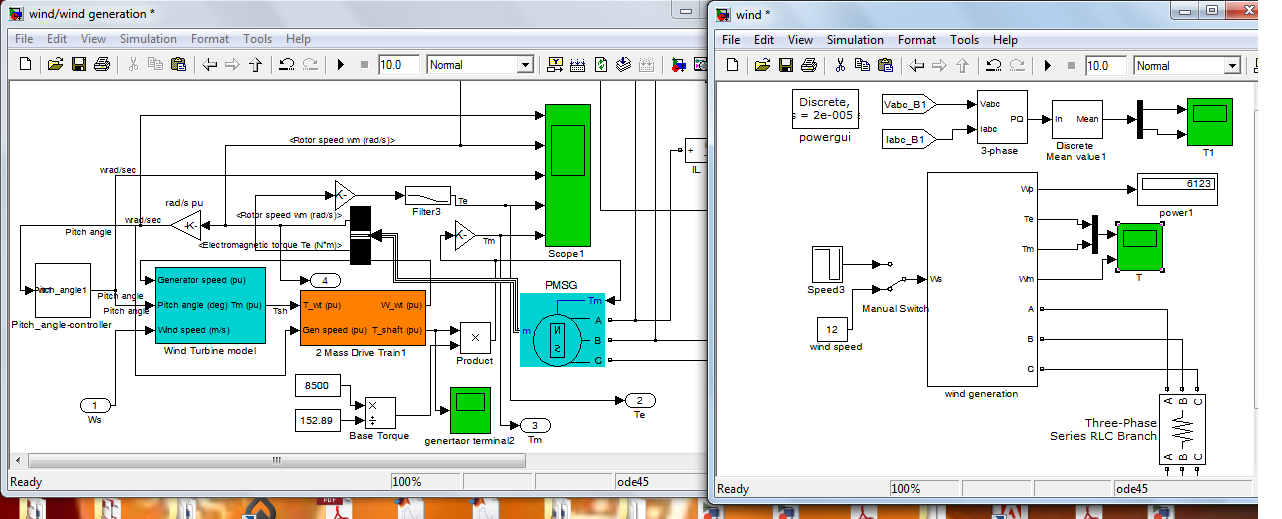Click Undo icon in wind window toolbar

(x=993, y=65)
